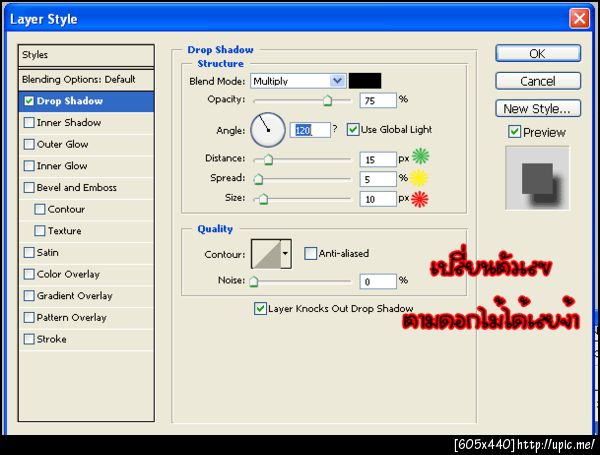
Task: Click the Spread slider handle
Action: [258, 179]
